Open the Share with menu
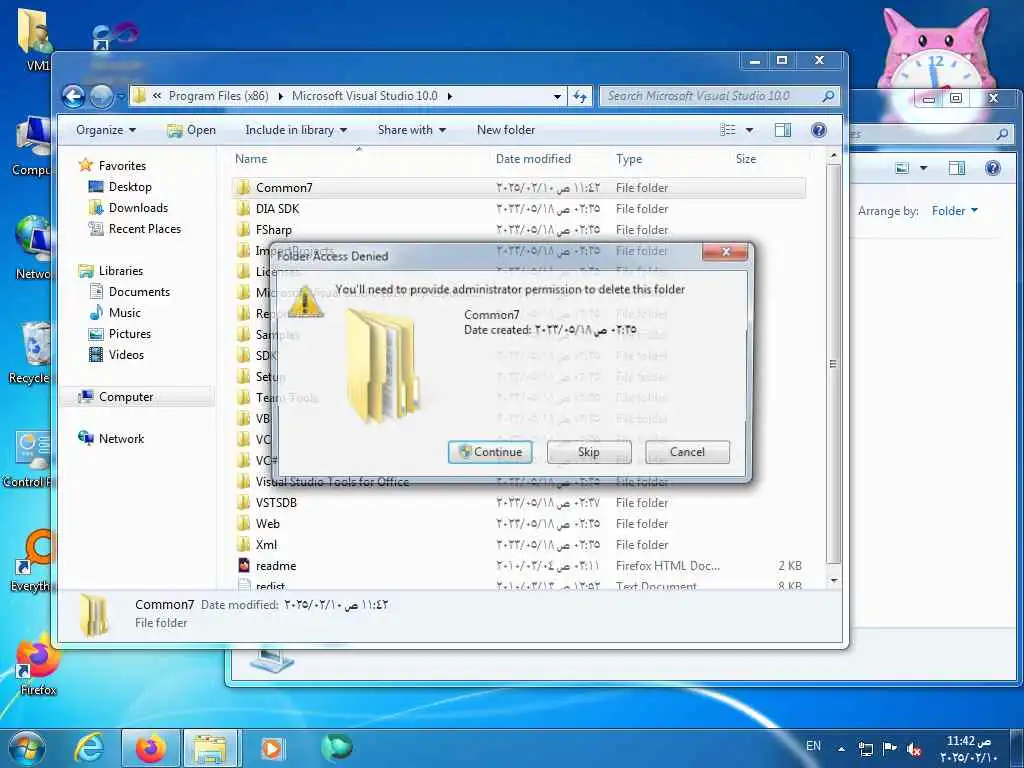Screen dimensions: 1024x768 click(x=411, y=130)
